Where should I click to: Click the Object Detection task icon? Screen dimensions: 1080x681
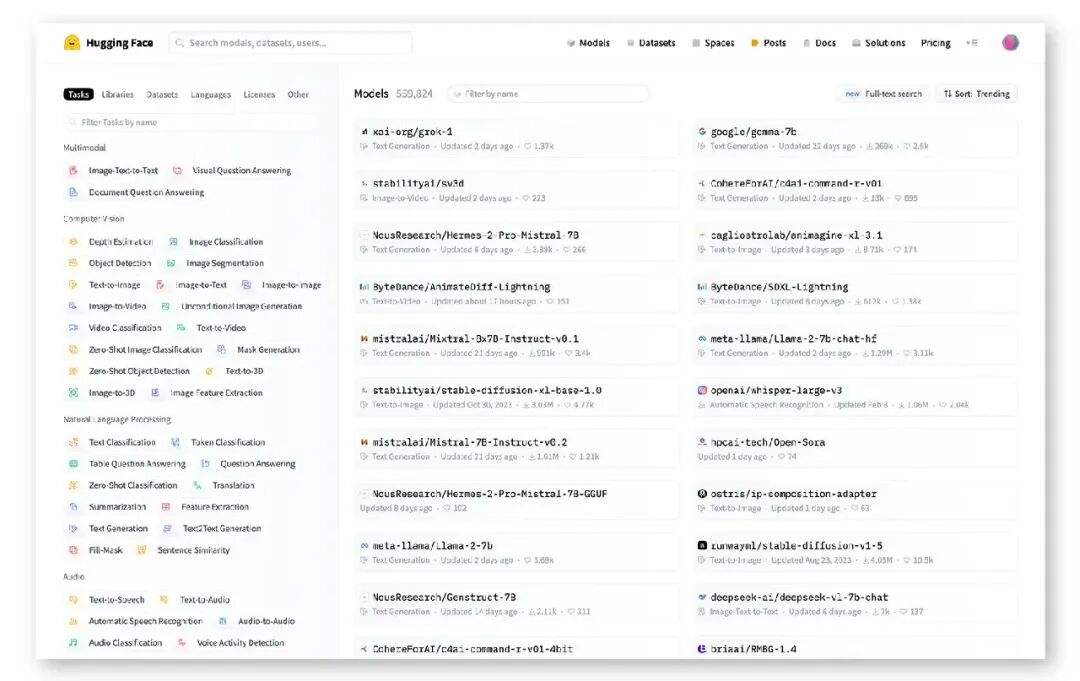coord(73,263)
